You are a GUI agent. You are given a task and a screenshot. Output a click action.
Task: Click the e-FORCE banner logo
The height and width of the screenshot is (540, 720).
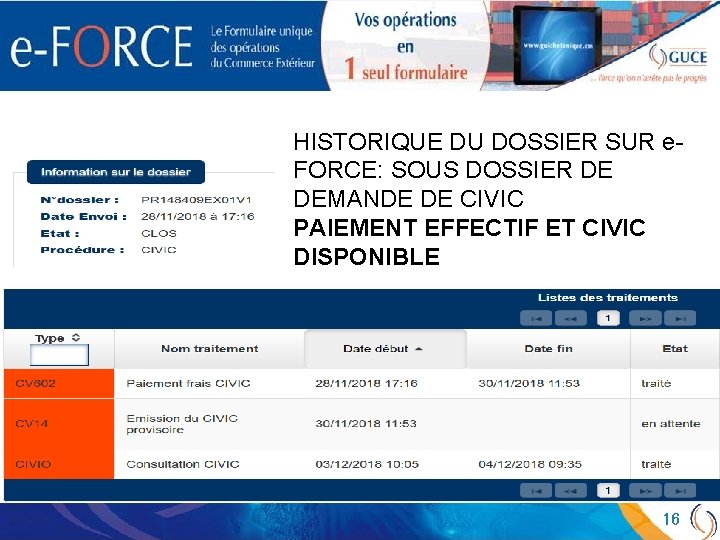click(x=101, y=46)
